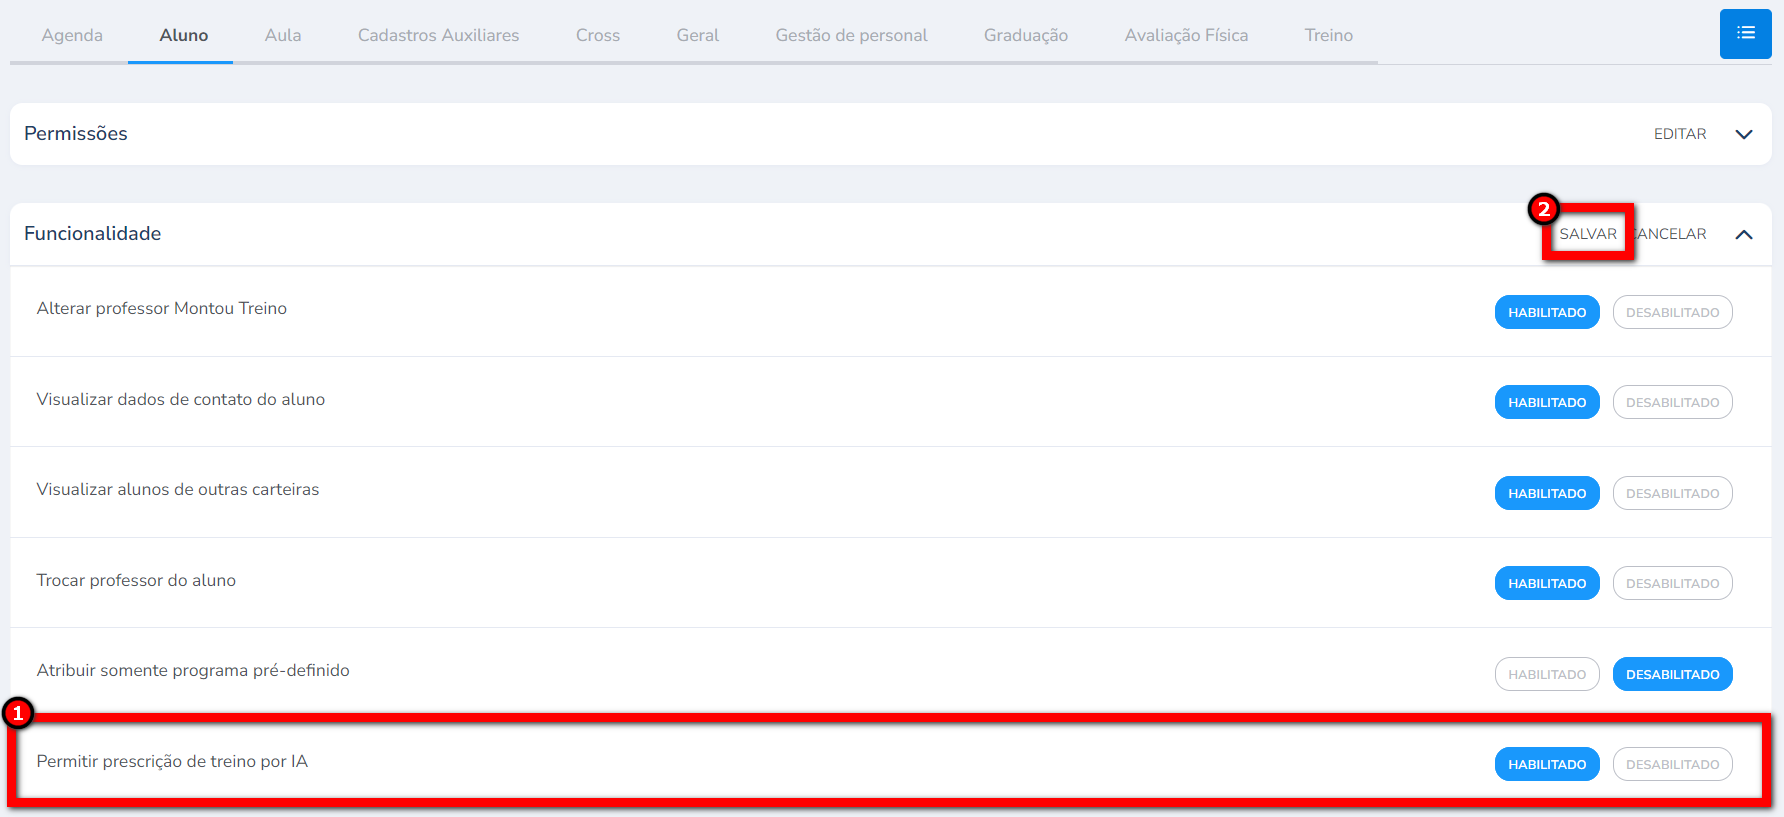Open the Treino tab
The width and height of the screenshot is (1784, 817).
1328,35
